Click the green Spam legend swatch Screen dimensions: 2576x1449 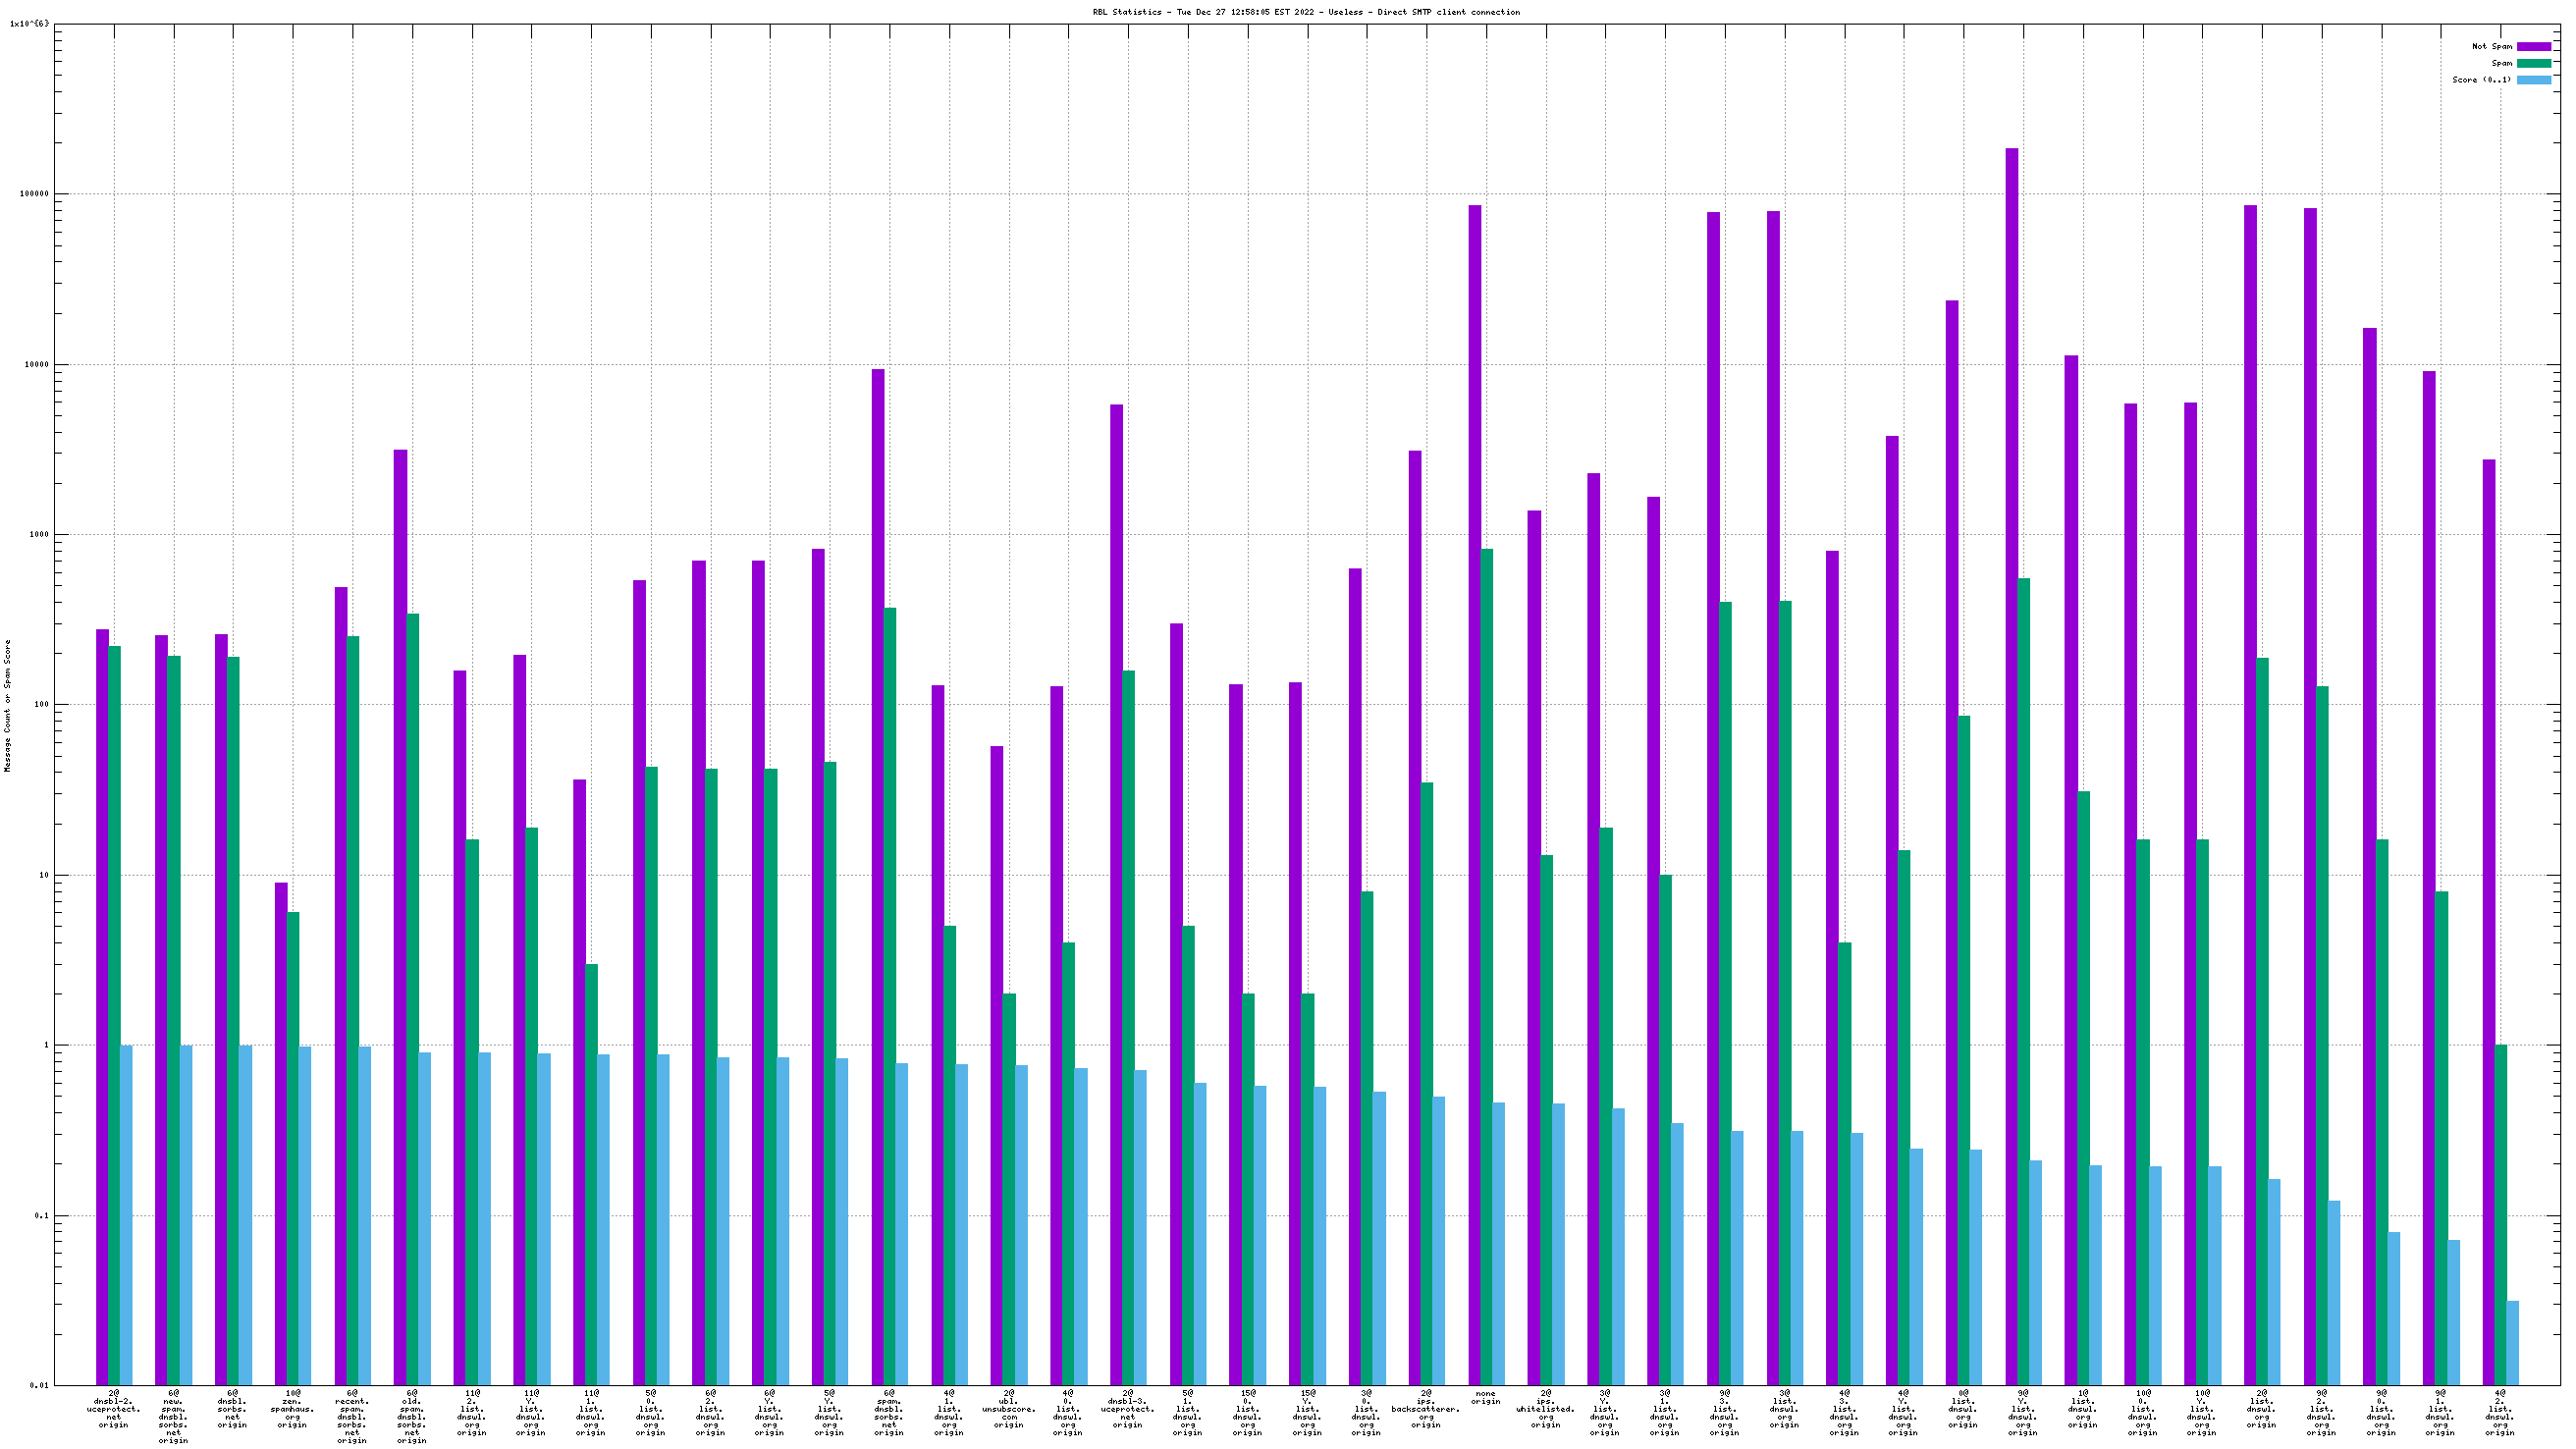(x=2533, y=63)
